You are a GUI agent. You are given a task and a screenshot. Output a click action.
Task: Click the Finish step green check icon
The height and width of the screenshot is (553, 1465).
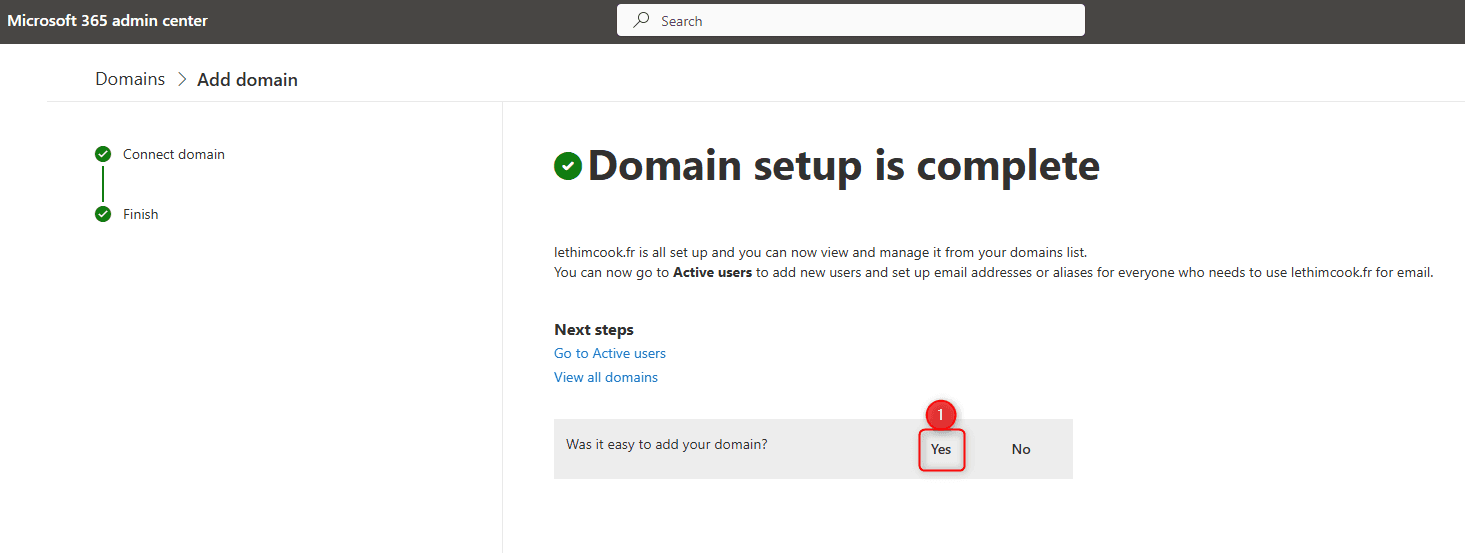click(x=102, y=214)
